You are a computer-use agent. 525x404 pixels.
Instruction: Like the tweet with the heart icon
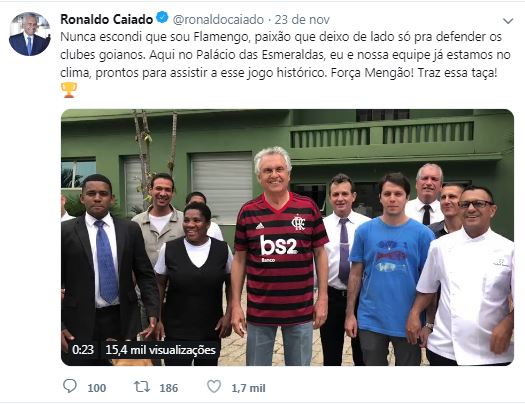[x=214, y=387]
